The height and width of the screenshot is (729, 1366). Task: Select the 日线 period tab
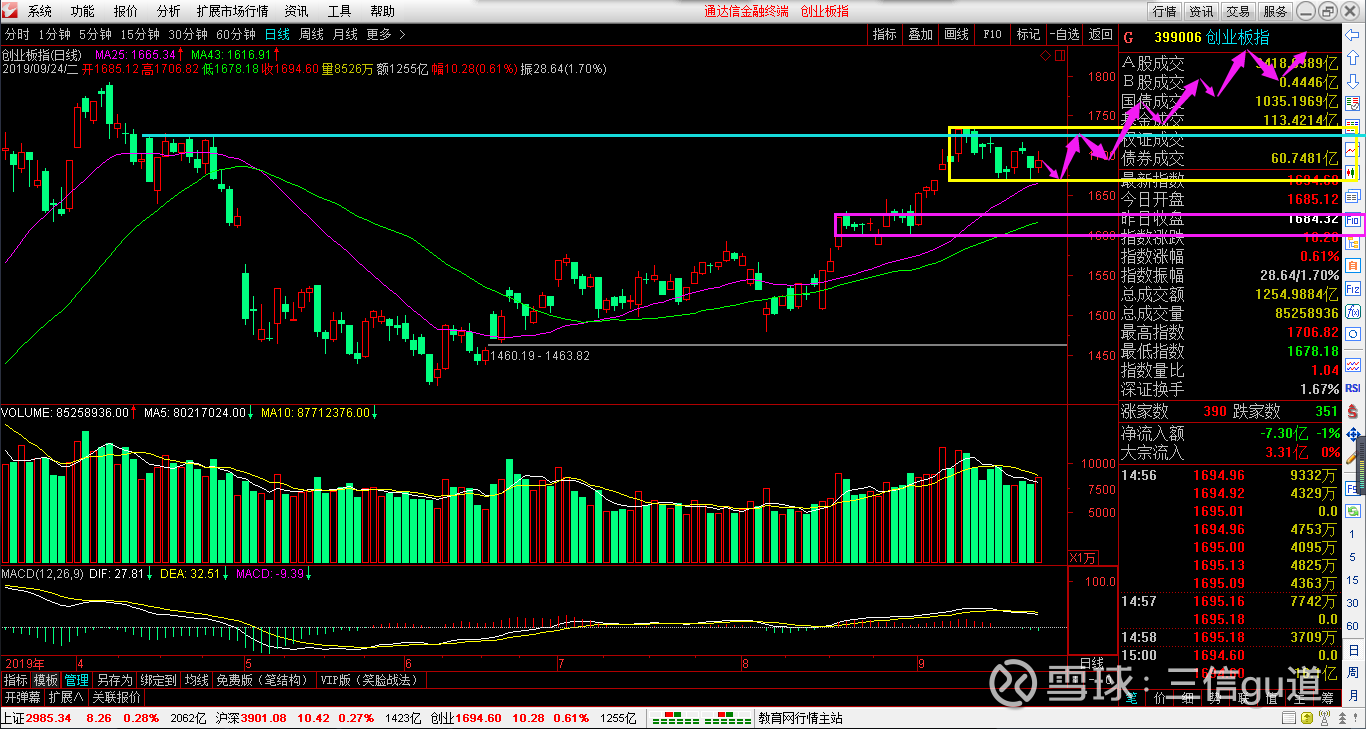coord(277,34)
